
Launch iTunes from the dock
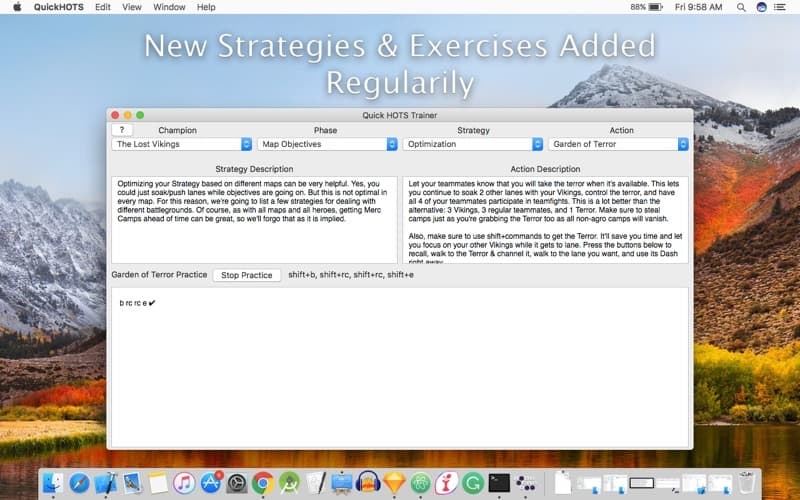(x=184, y=483)
